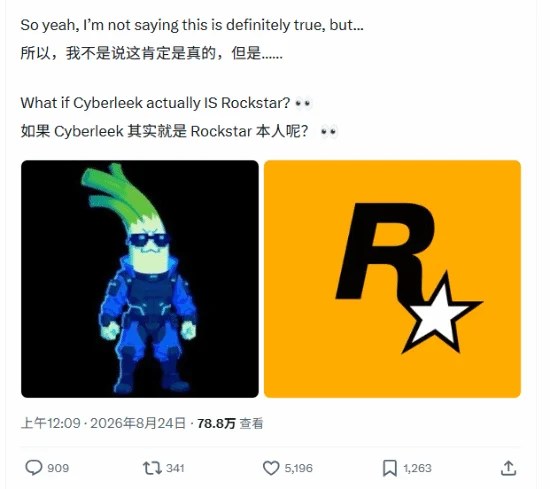The image size is (550, 489).
Task: Click the eyes emoji after 本人呢？
Action: (329, 132)
